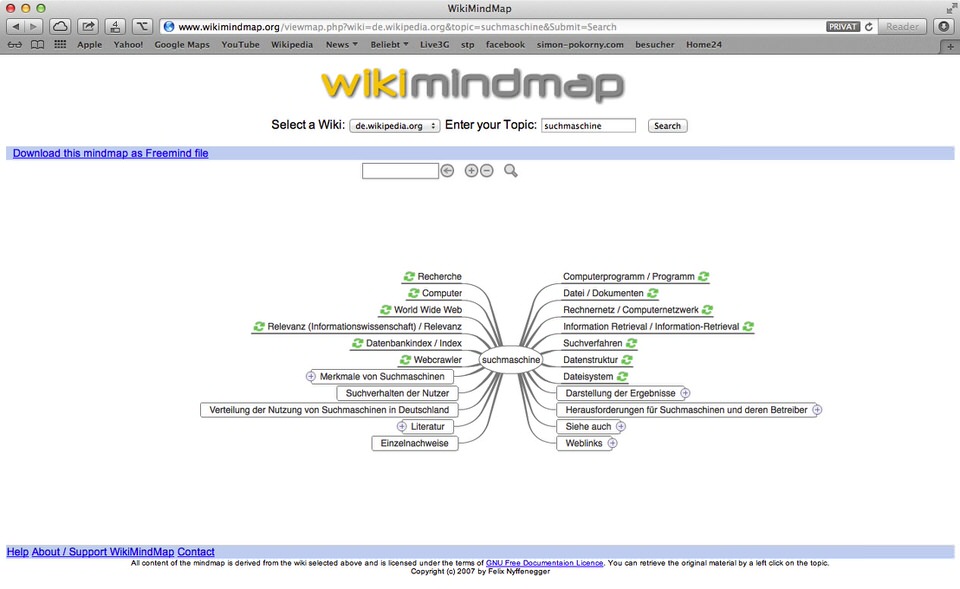The height and width of the screenshot is (589, 960).
Task: Toggle the PRIVAT private browsing badge
Action: [843, 26]
